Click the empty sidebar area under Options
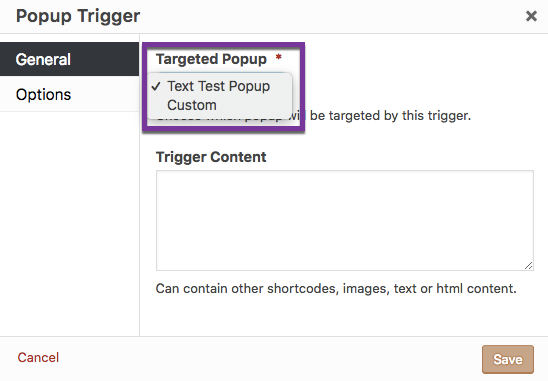 point(70,224)
